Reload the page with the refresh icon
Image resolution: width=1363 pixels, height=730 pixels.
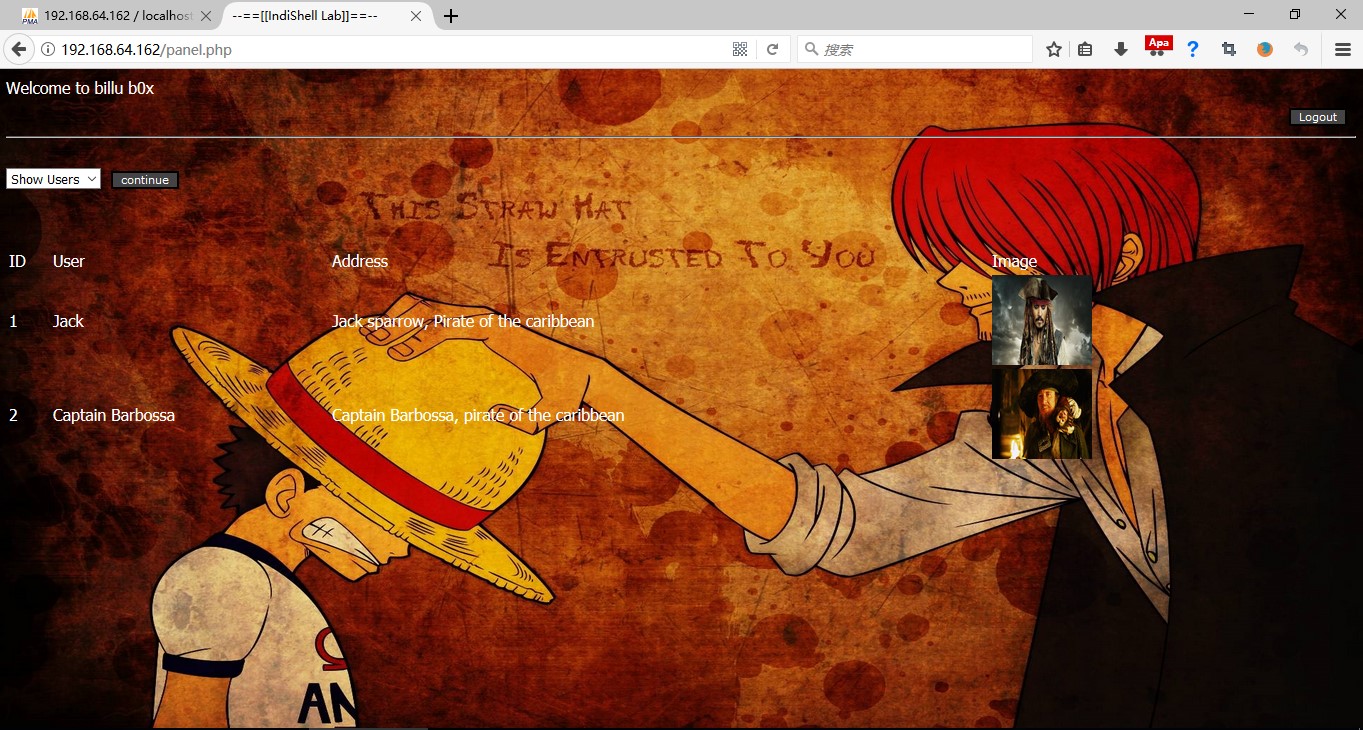[x=772, y=49]
